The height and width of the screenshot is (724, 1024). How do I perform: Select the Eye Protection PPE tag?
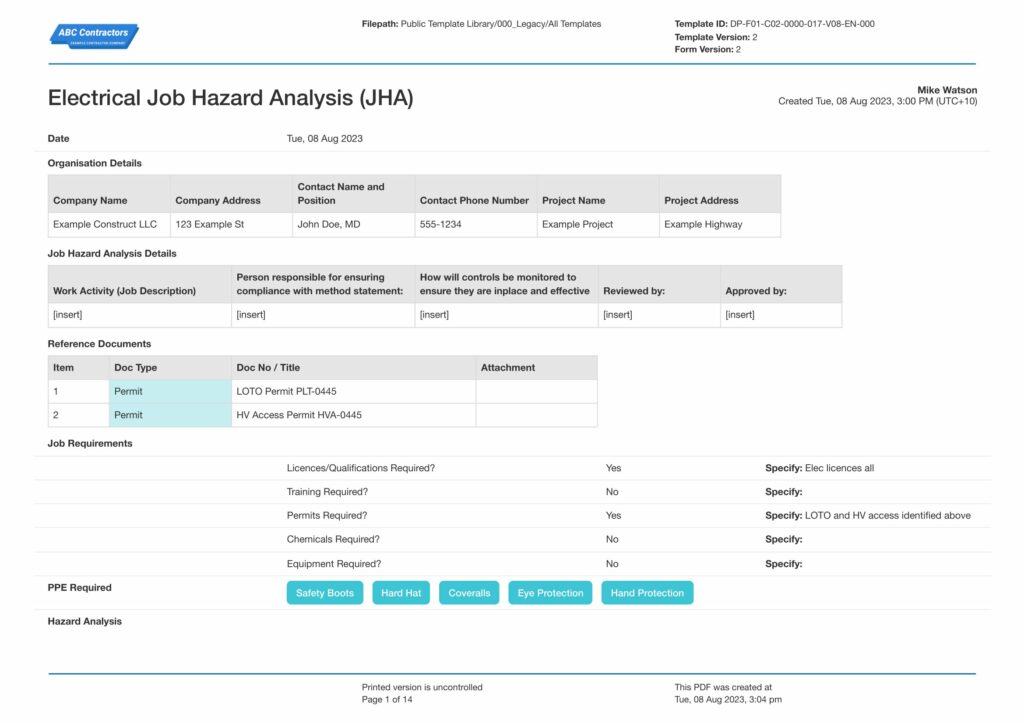550,593
